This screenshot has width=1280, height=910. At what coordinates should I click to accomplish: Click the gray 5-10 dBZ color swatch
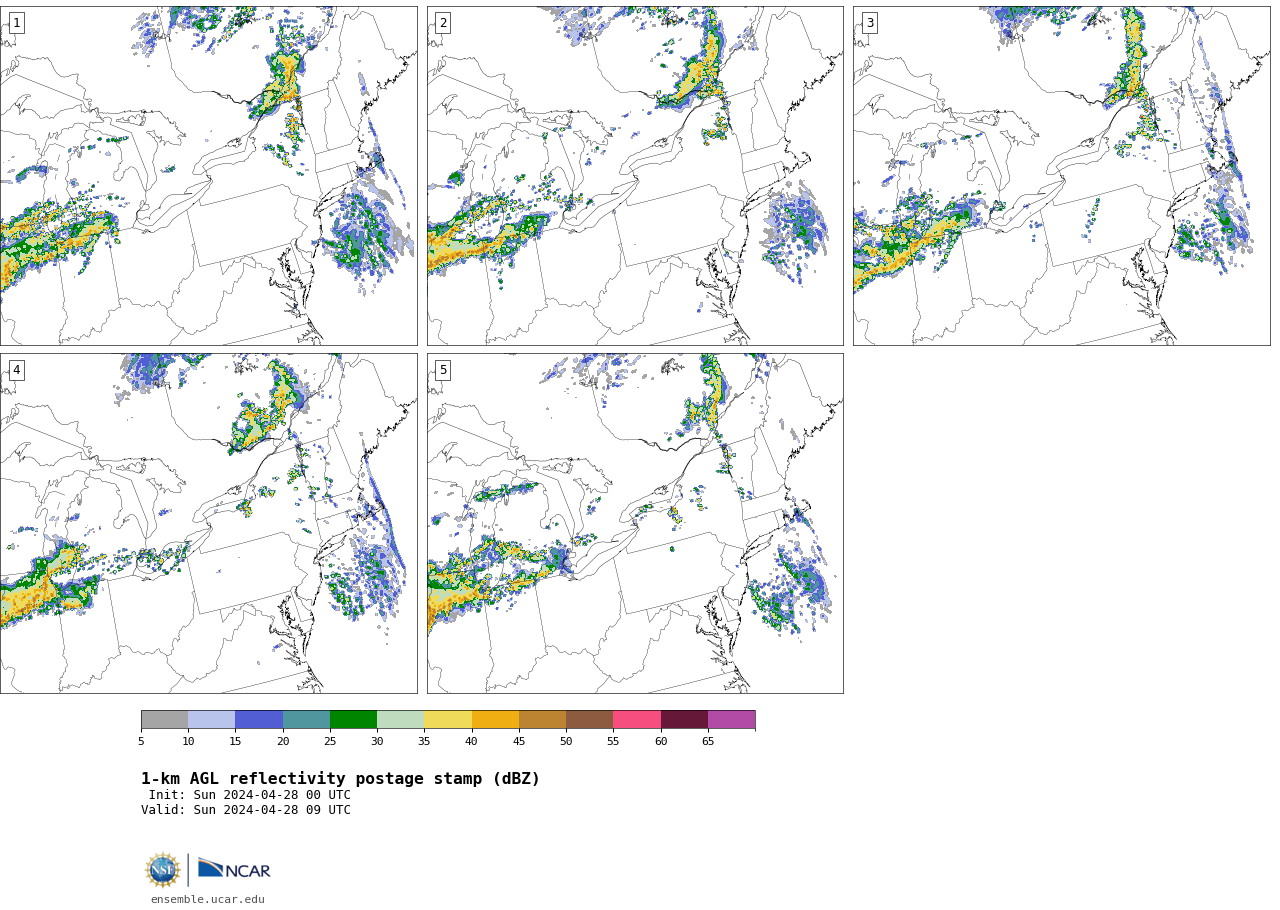pyautogui.click(x=164, y=720)
